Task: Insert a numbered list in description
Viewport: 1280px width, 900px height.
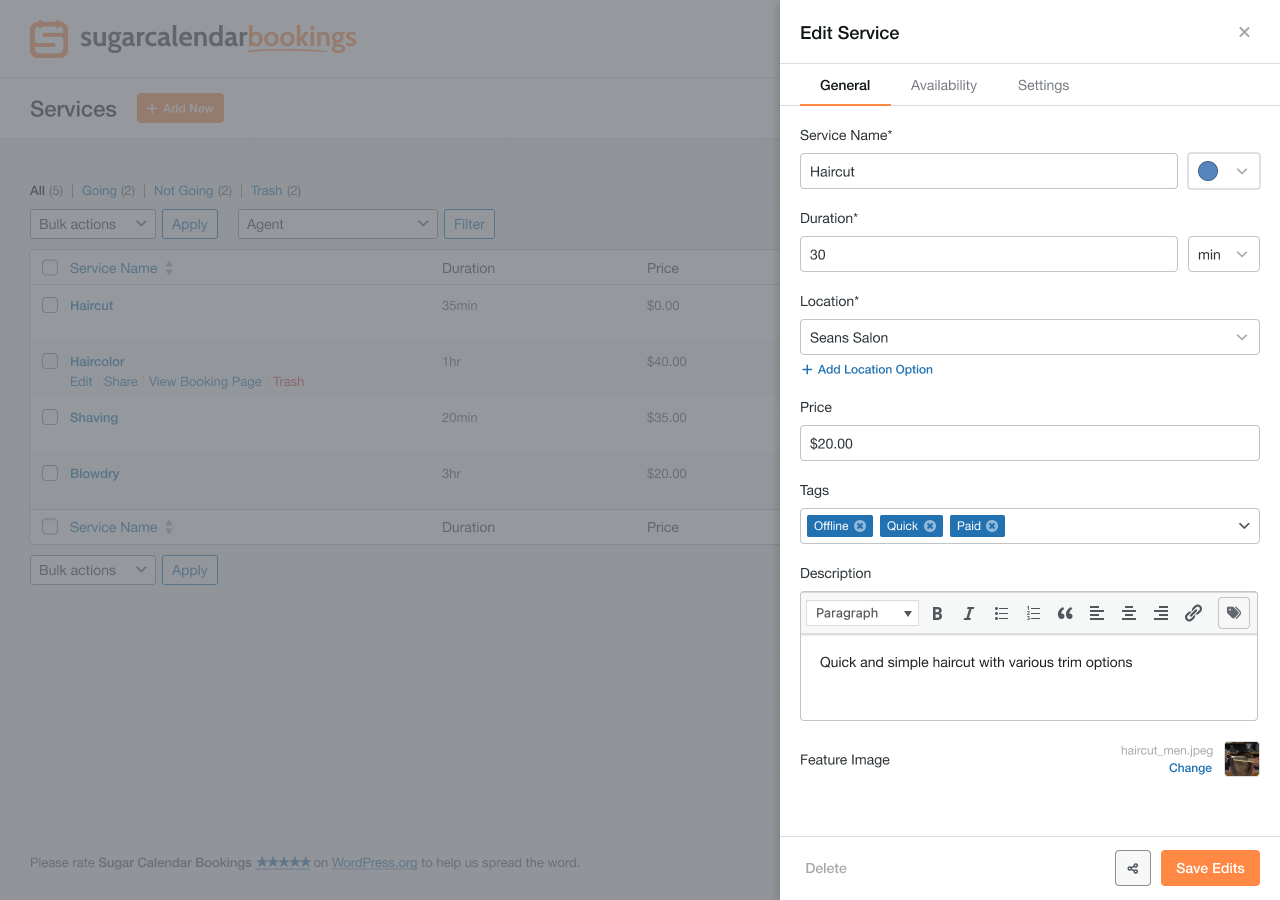Action: coord(1033,613)
